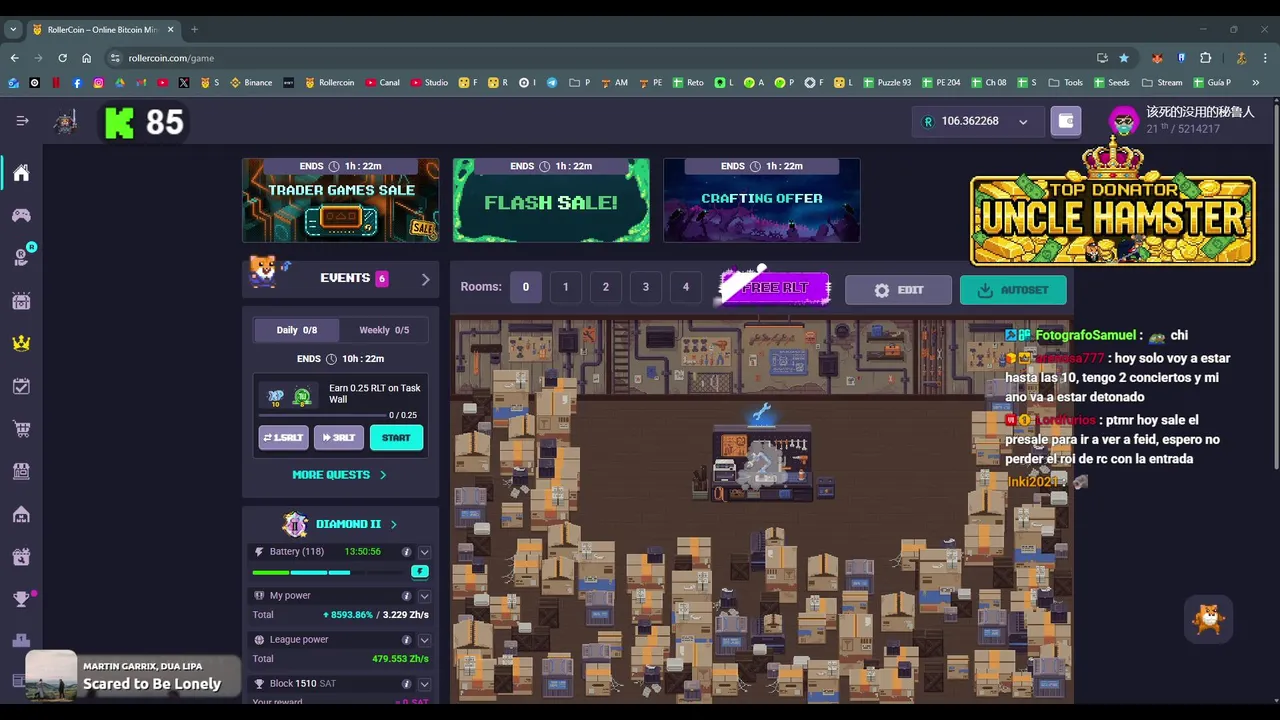Image resolution: width=1280 pixels, height=720 pixels.
Task: Expand the hamburger menu at top left
Action: 22,121
